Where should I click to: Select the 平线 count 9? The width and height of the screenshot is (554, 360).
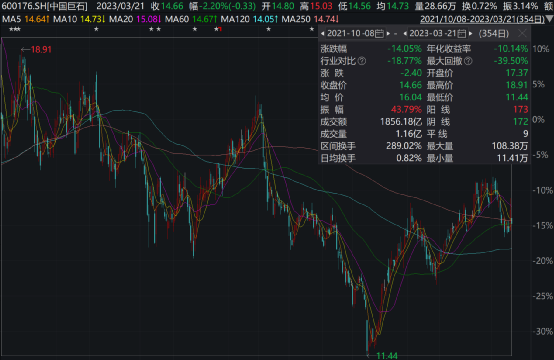coord(526,134)
